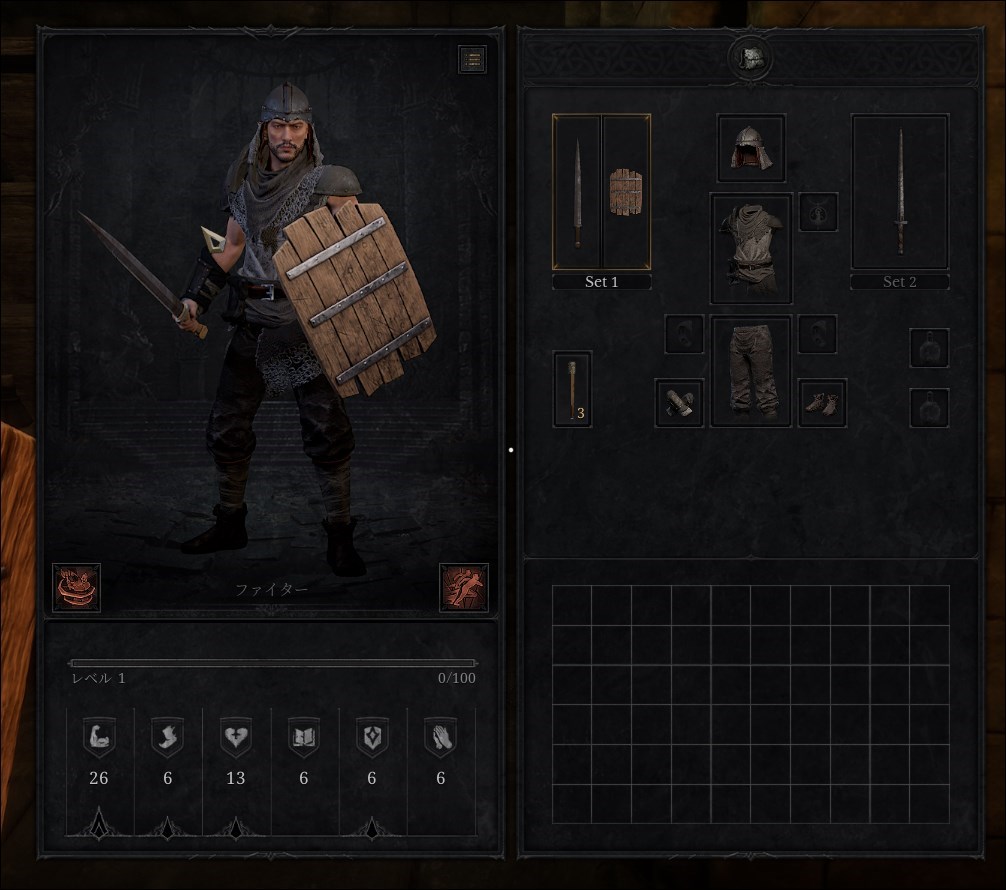
Task: Select the chest armor slot
Action: click(751, 248)
